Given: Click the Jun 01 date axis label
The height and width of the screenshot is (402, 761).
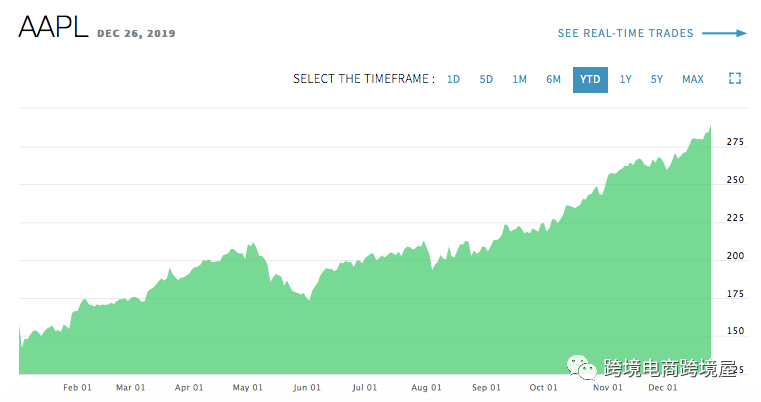Looking at the screenshot, I should 307,387.
